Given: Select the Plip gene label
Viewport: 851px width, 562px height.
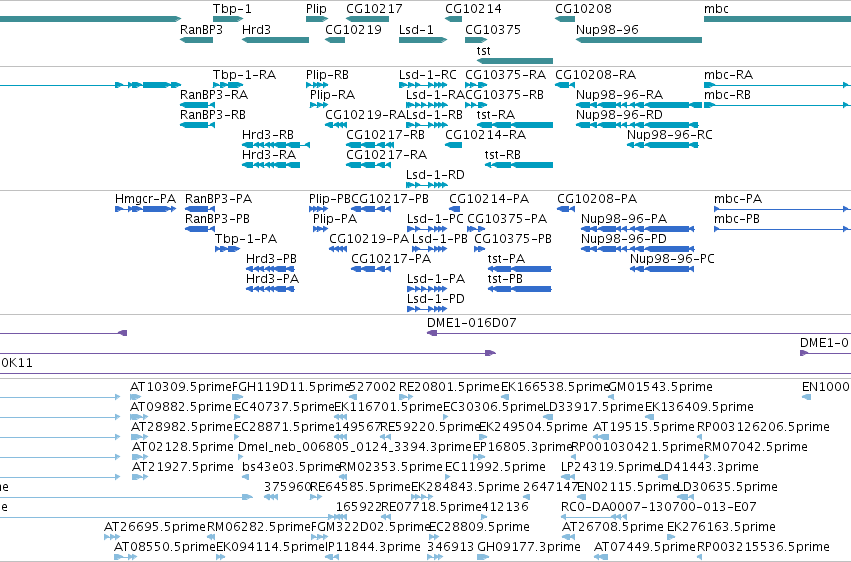Looking at the screenshot, I should coord(316,9).
